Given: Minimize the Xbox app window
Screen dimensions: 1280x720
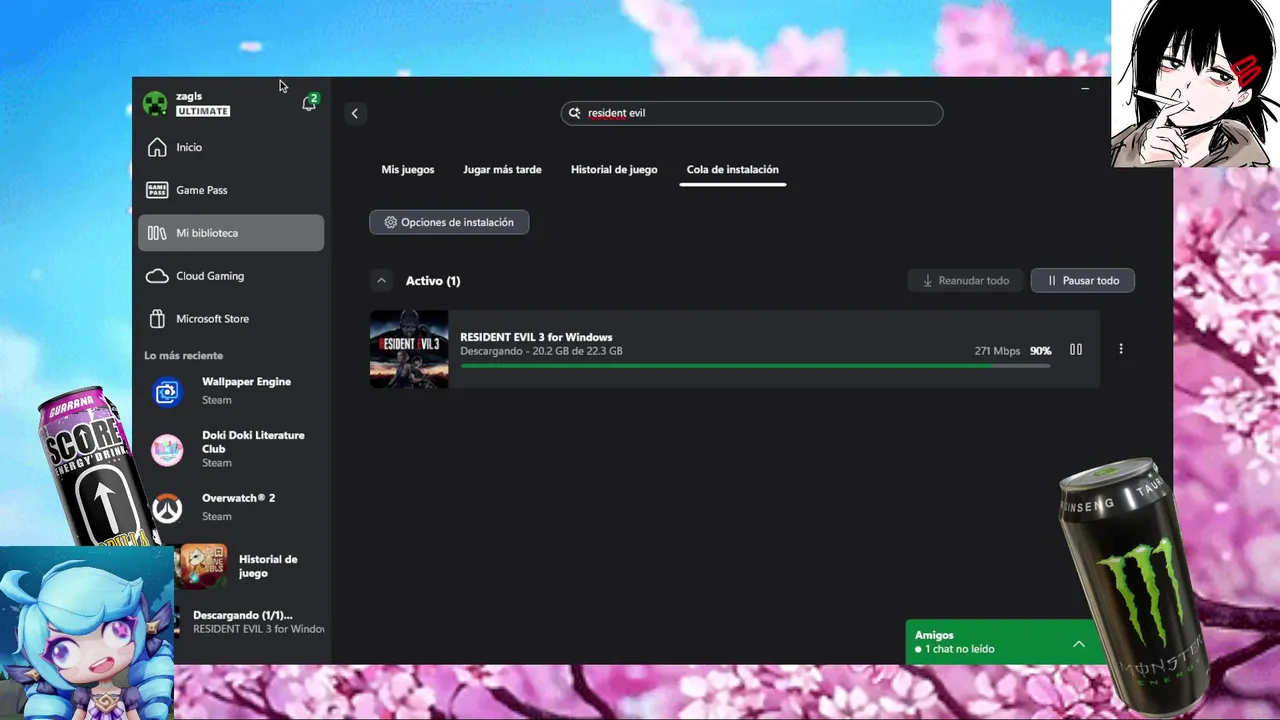Looking at the screenshot, I should click(1085, 89).
